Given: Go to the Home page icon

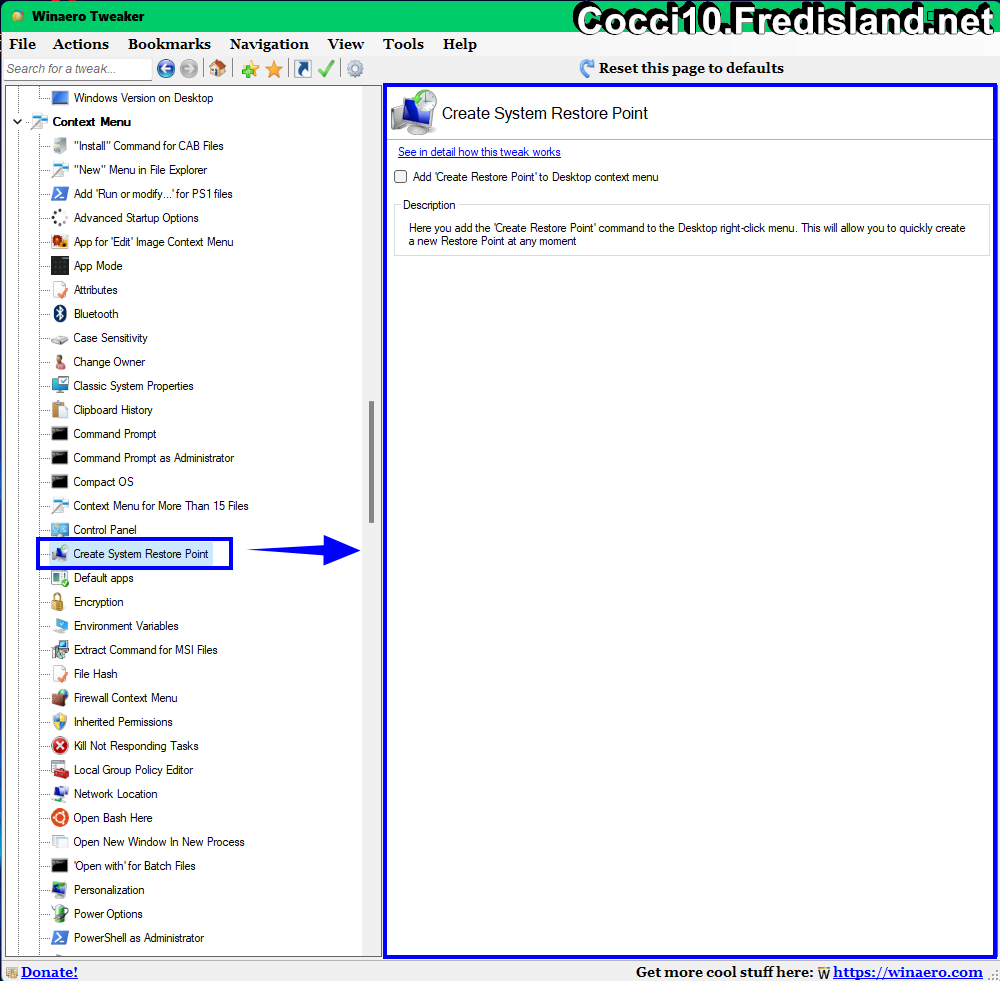Looking at the screenshot, I should (x=217, y=68).
